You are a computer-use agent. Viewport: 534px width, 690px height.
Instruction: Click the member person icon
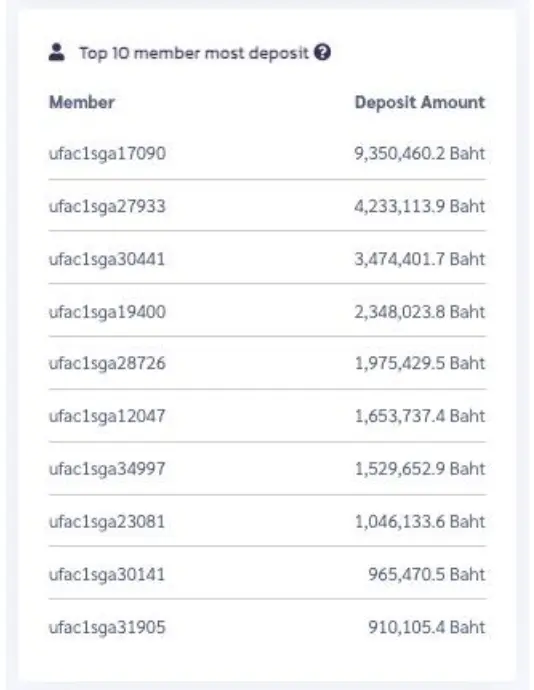point(56,52)
